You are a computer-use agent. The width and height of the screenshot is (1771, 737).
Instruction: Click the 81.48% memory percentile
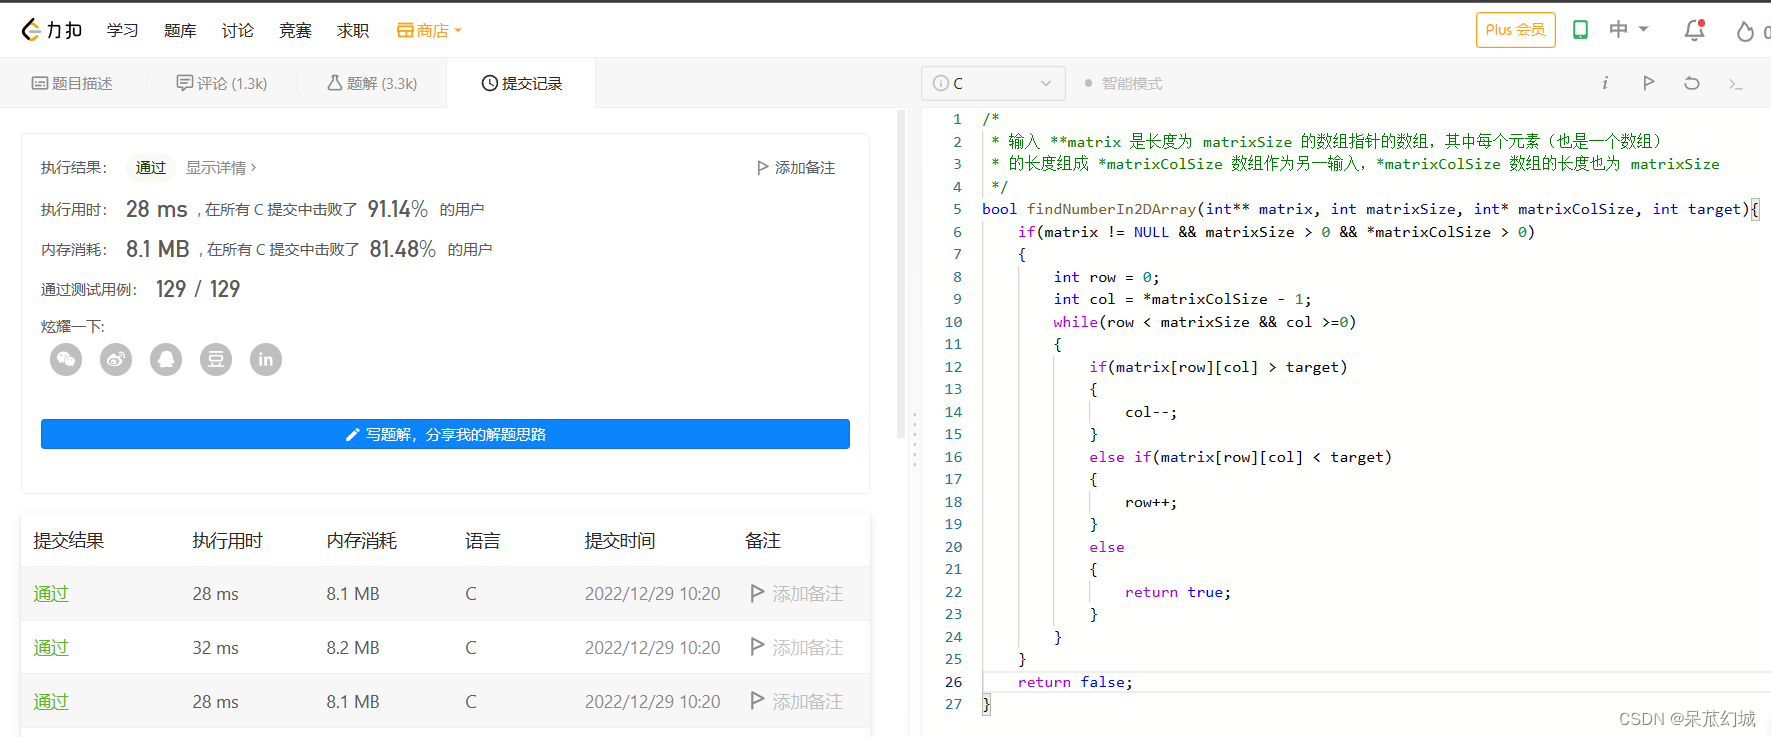[402, 249]
